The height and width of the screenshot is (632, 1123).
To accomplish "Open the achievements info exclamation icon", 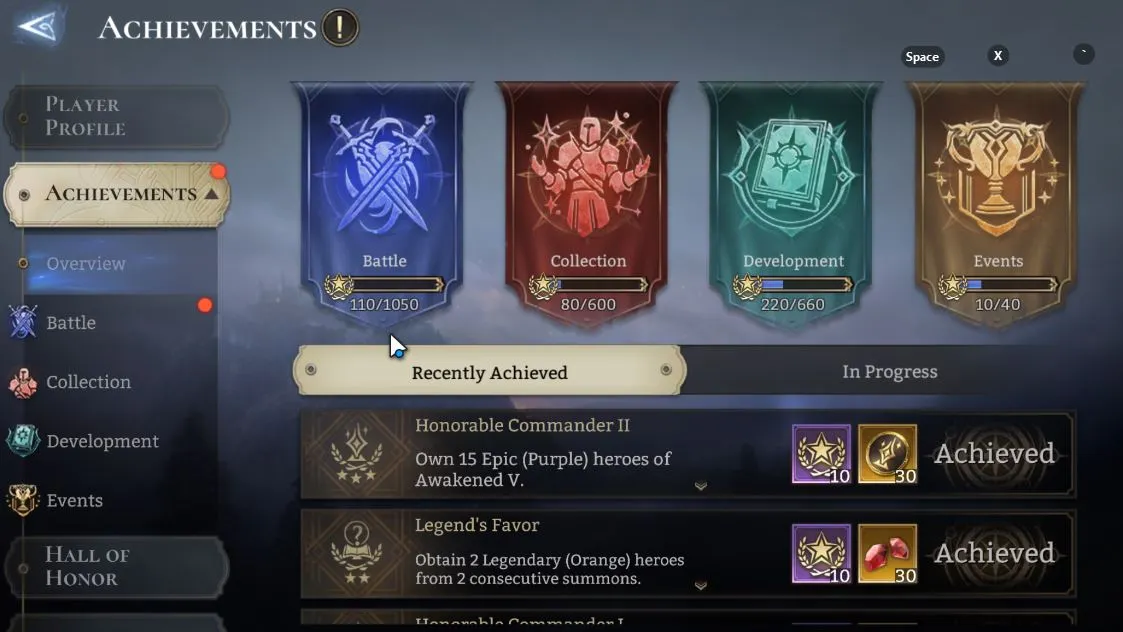I will pos(339,28).
